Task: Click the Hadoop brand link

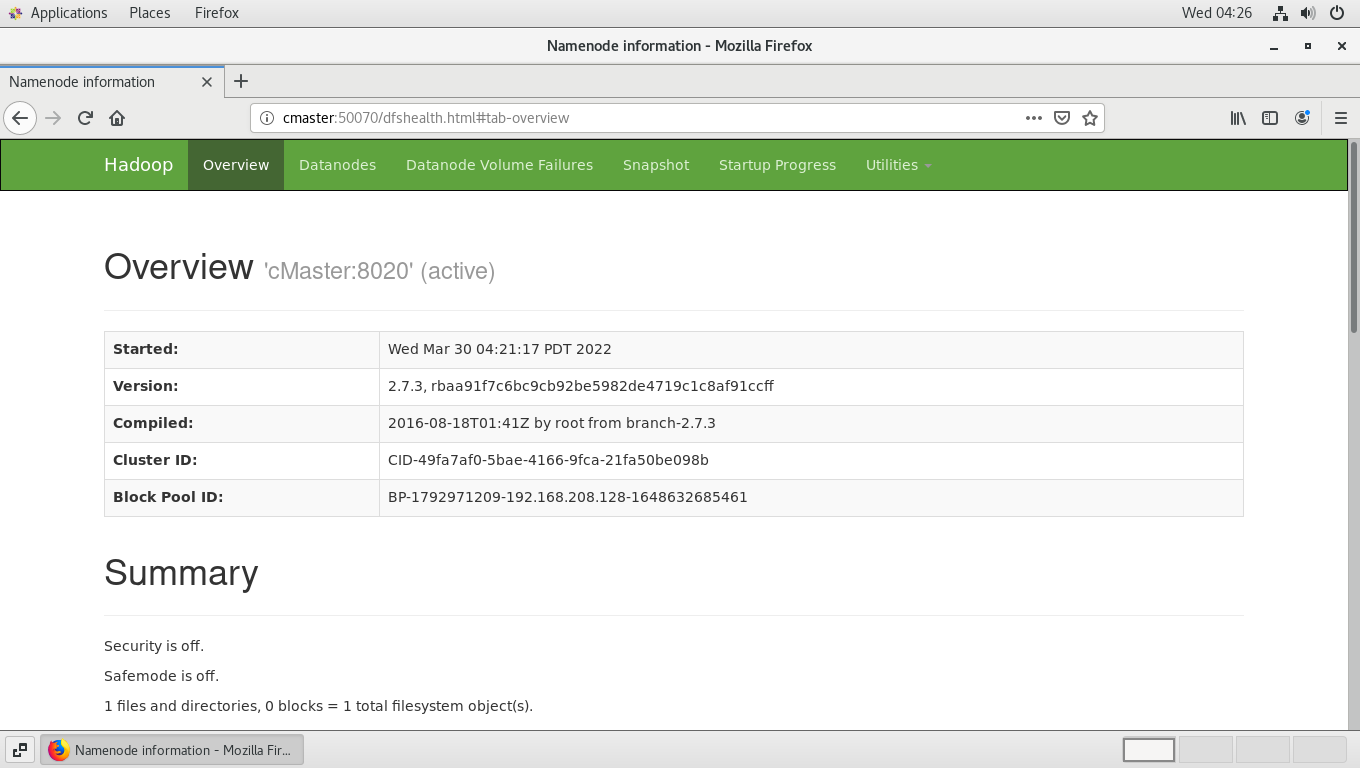Action: point(138,165)
